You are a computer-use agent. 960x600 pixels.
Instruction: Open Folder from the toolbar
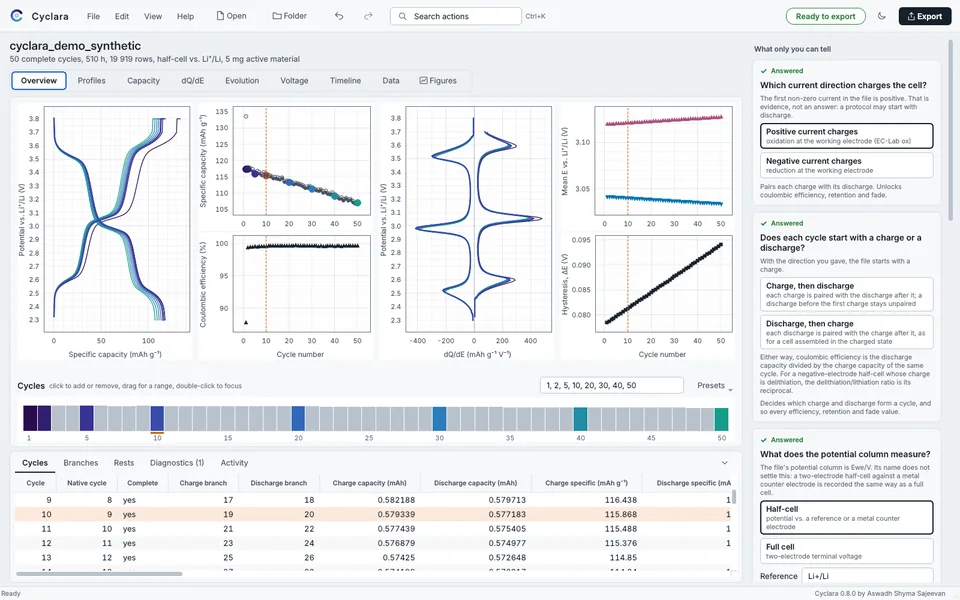(290, 16)
